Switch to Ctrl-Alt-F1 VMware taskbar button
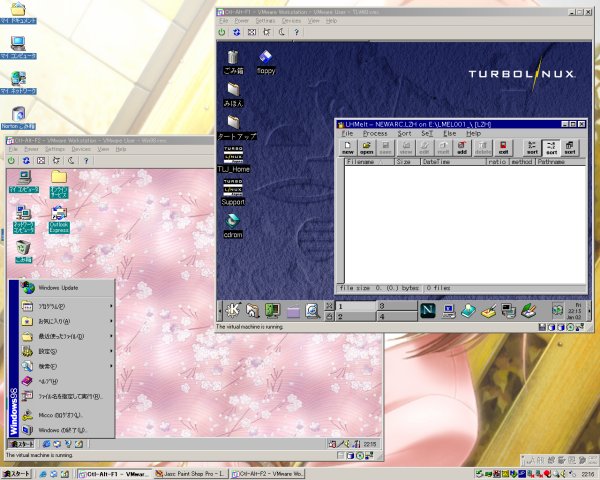This screenshot has width=600, height=480. (x=114, y=474)
